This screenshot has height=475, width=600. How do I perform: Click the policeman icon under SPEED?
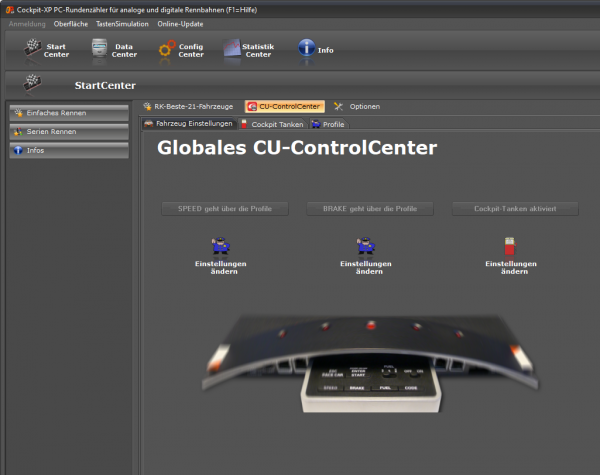coord(221,245)
